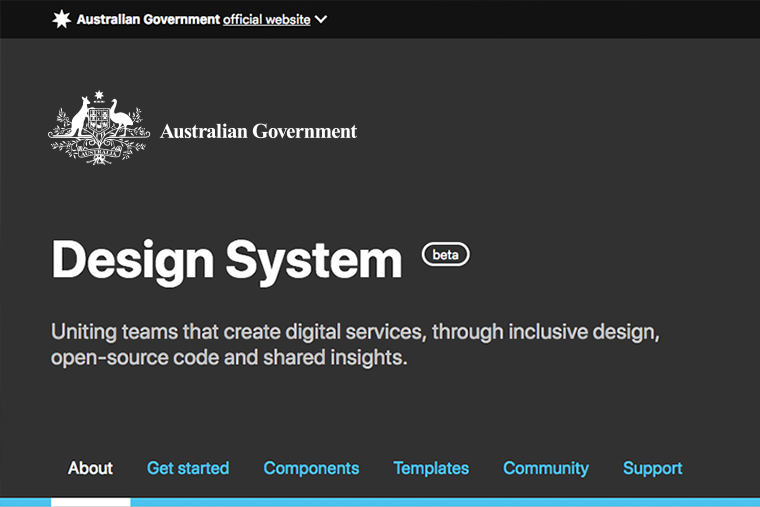Open the Components tab

[x=311, y=468]
